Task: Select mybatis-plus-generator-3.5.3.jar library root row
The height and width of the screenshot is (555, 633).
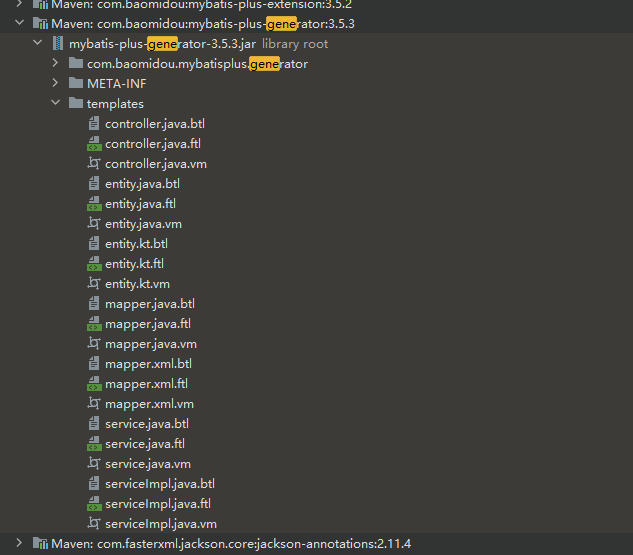Action: pos(316,44)
